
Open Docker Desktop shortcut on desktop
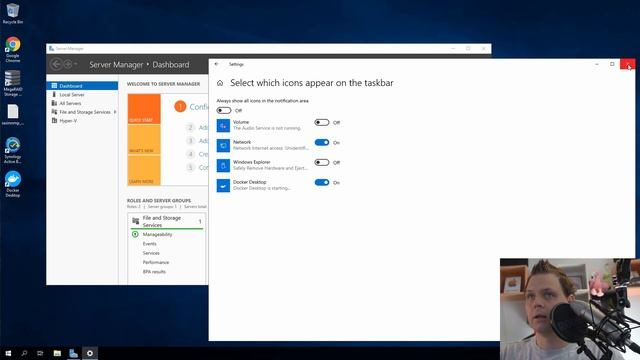(x=13, y=184)
